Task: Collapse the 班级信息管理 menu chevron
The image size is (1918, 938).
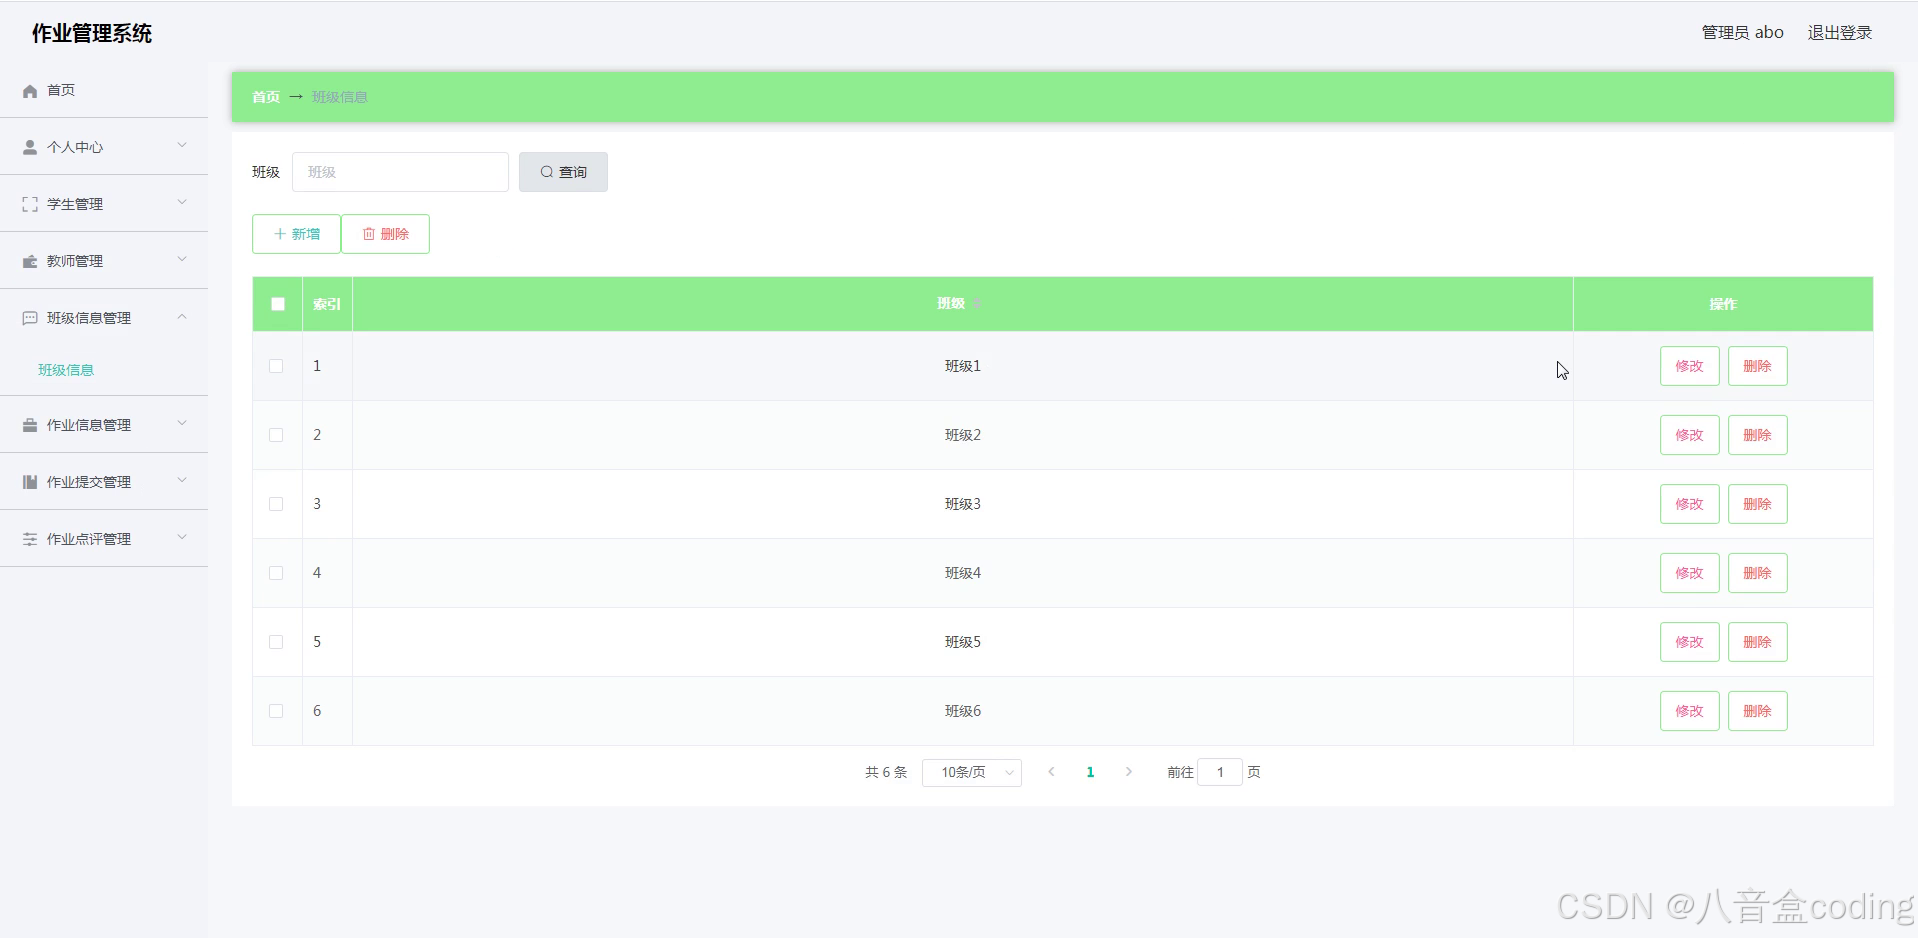Action: tap(182, 317)
